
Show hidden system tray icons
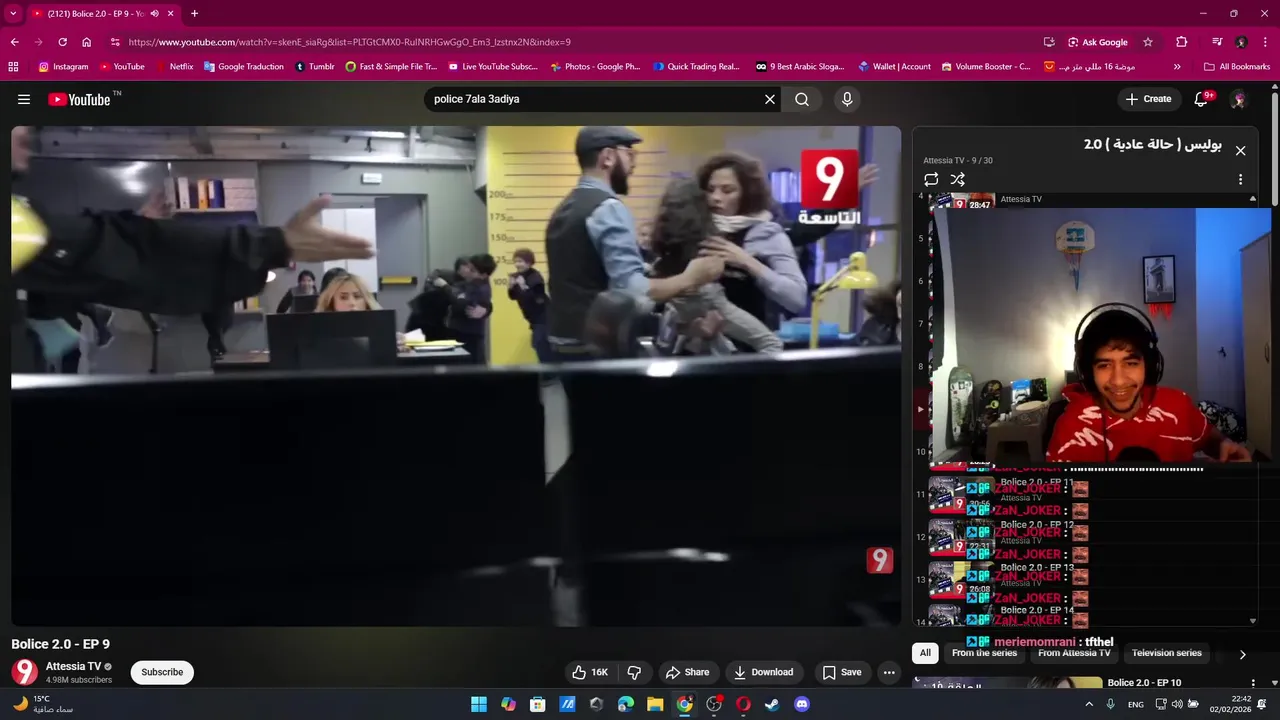(x=1089, y=704)
